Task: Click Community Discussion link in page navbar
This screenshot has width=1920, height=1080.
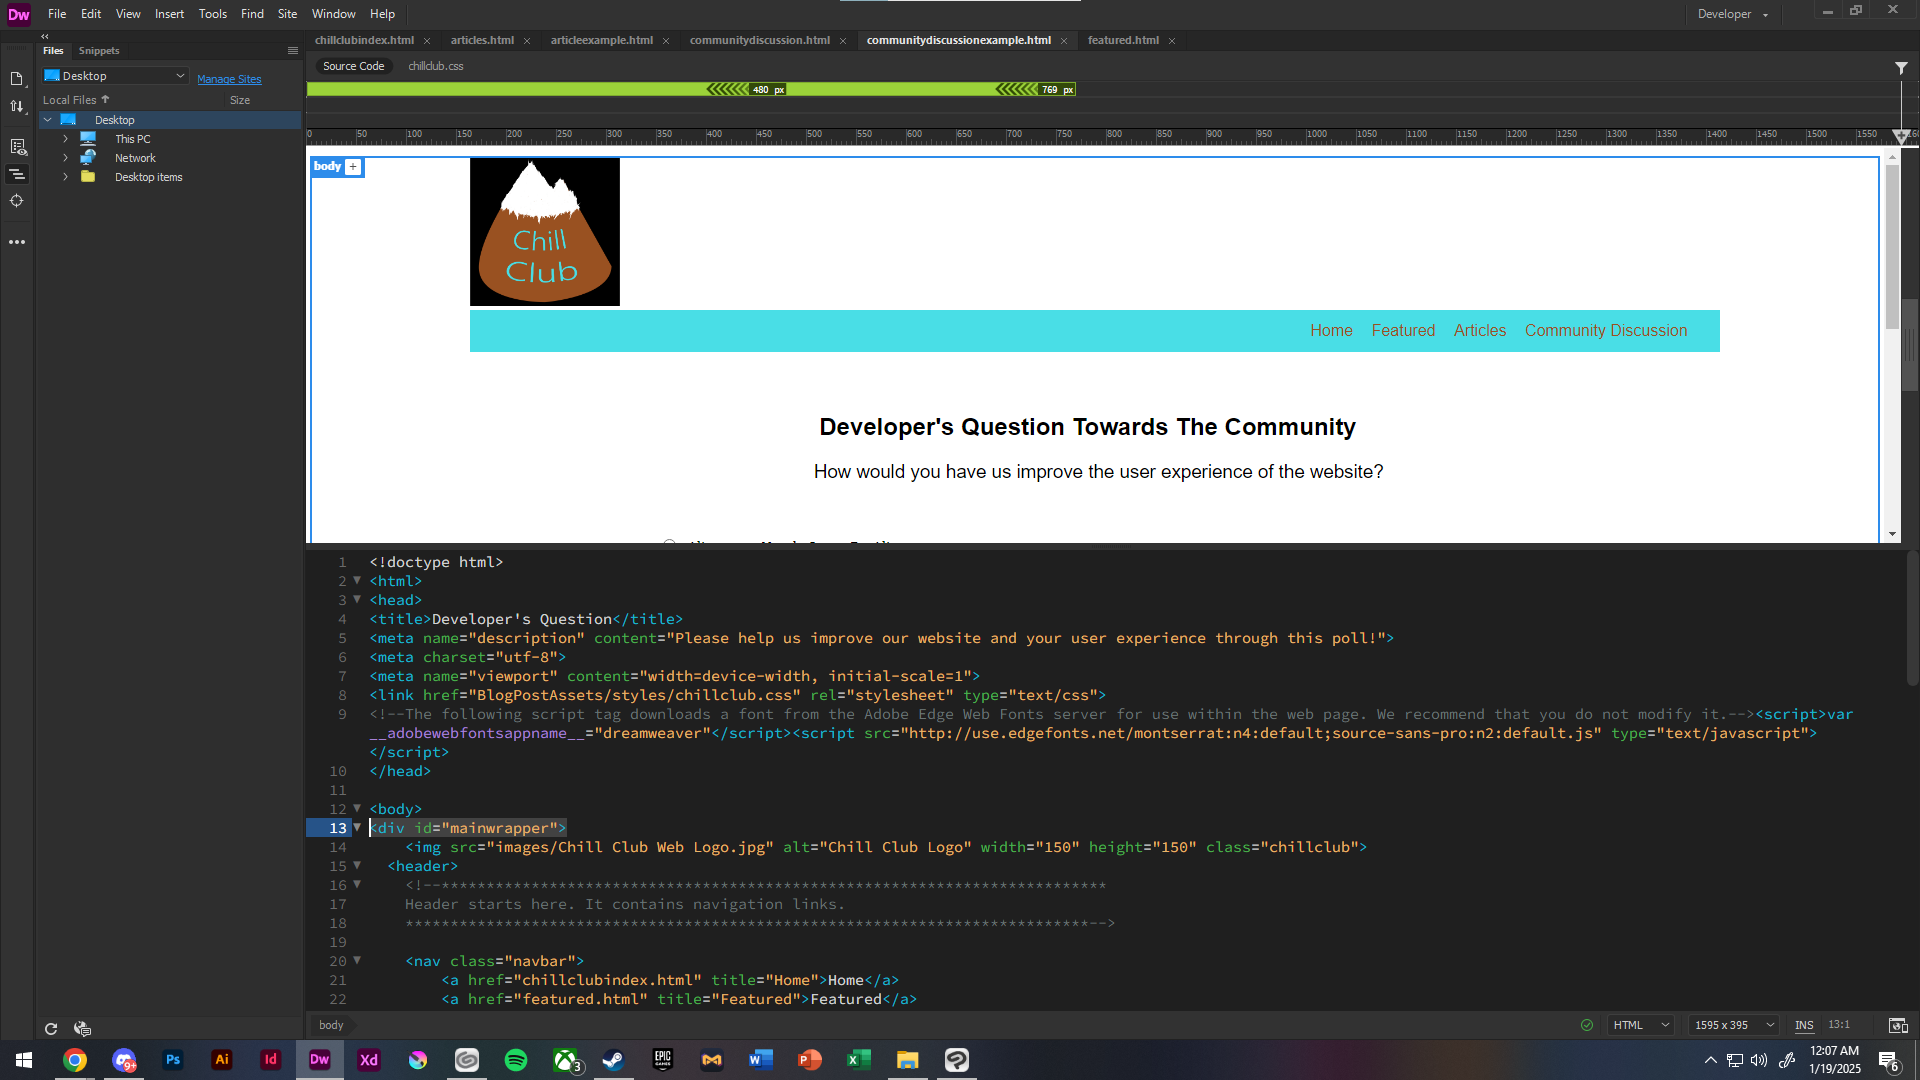Action: coord(1605,331)
